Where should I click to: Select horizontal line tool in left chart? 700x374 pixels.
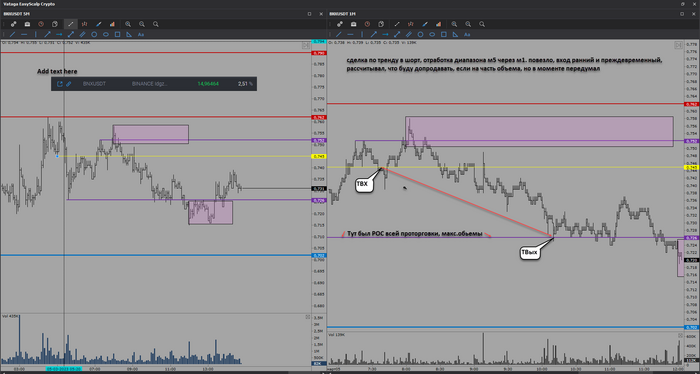[24, 34]
